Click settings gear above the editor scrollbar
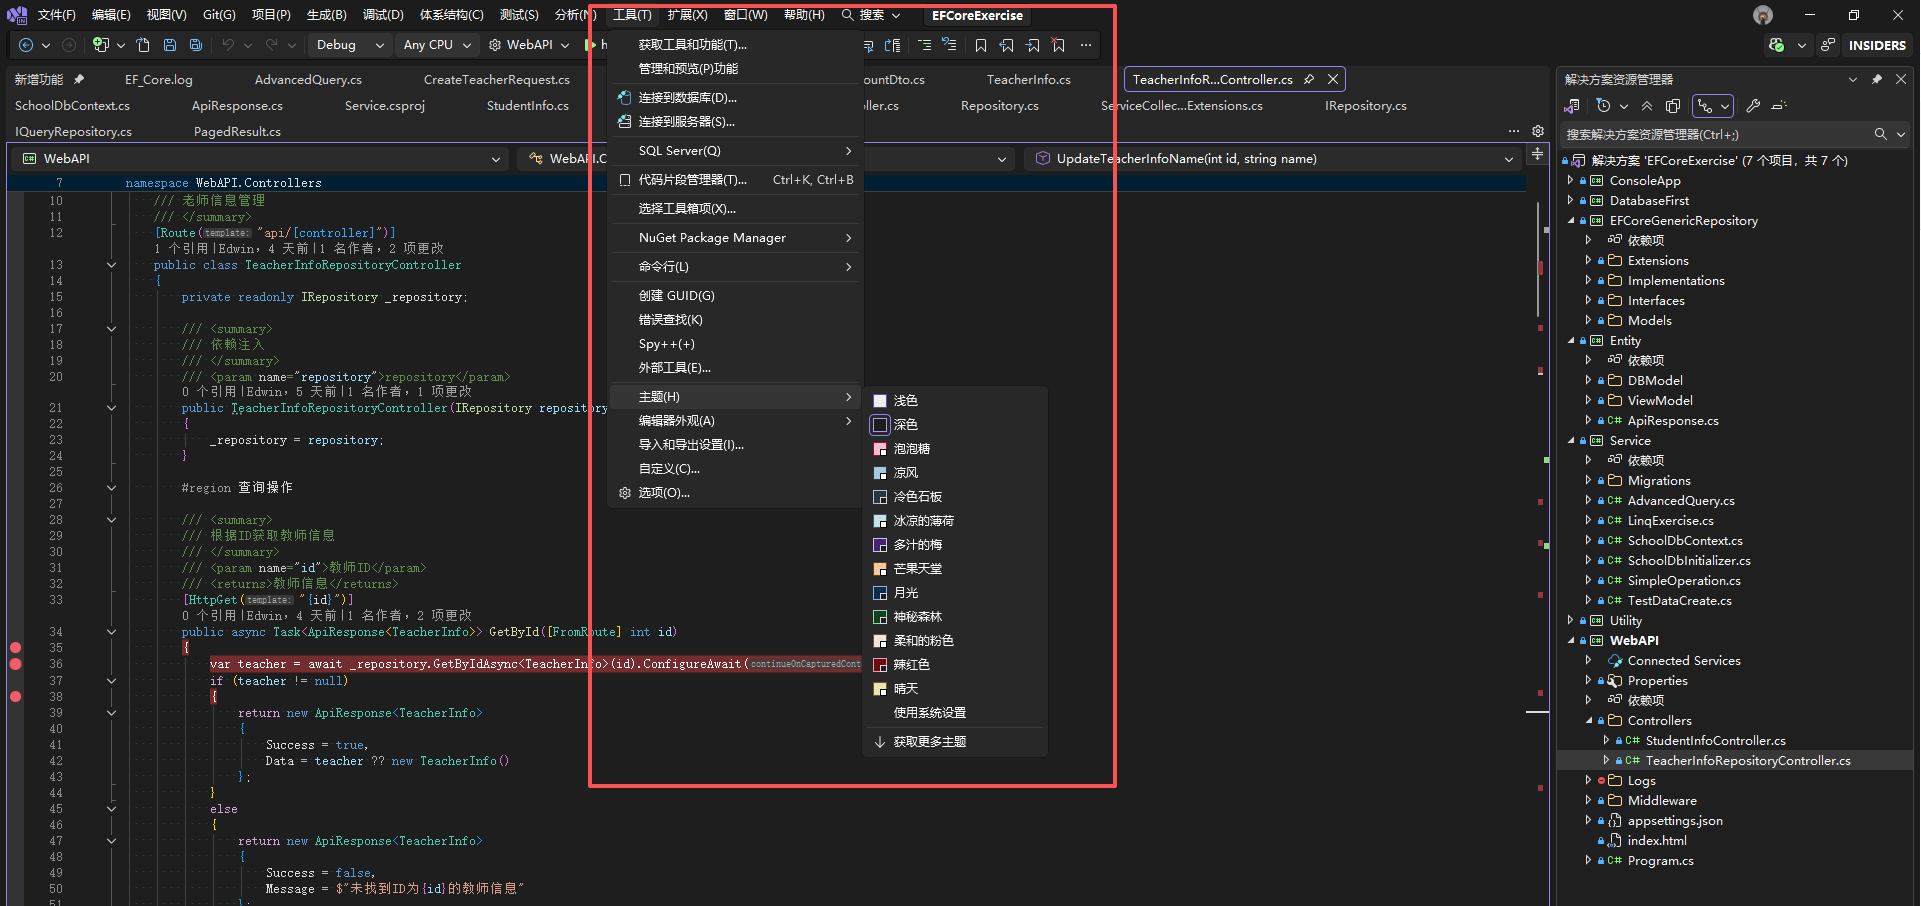This screenshot has width=1921, height=906. point(1538,131)
